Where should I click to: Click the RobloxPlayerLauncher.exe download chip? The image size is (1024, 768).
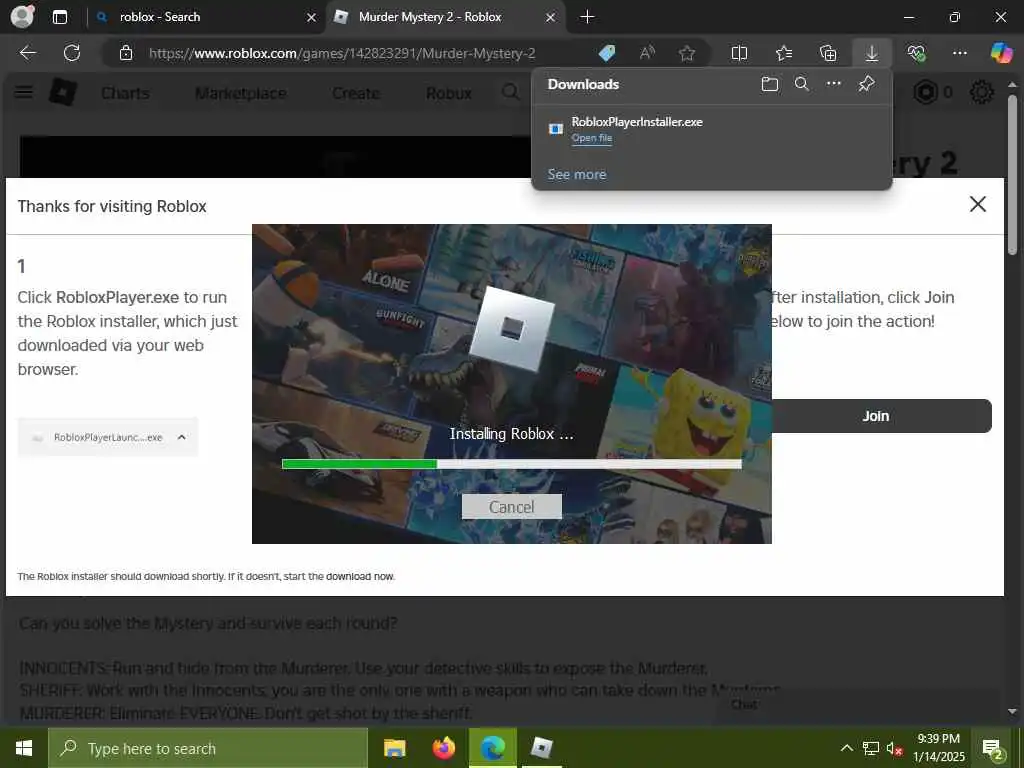(x=108, y=437)
